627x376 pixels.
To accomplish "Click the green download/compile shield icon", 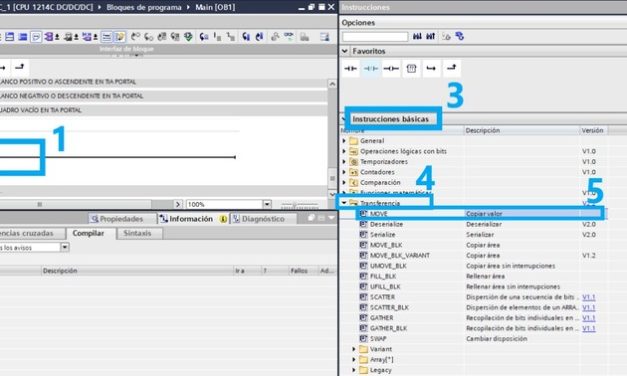I will [x=188, y=37].
